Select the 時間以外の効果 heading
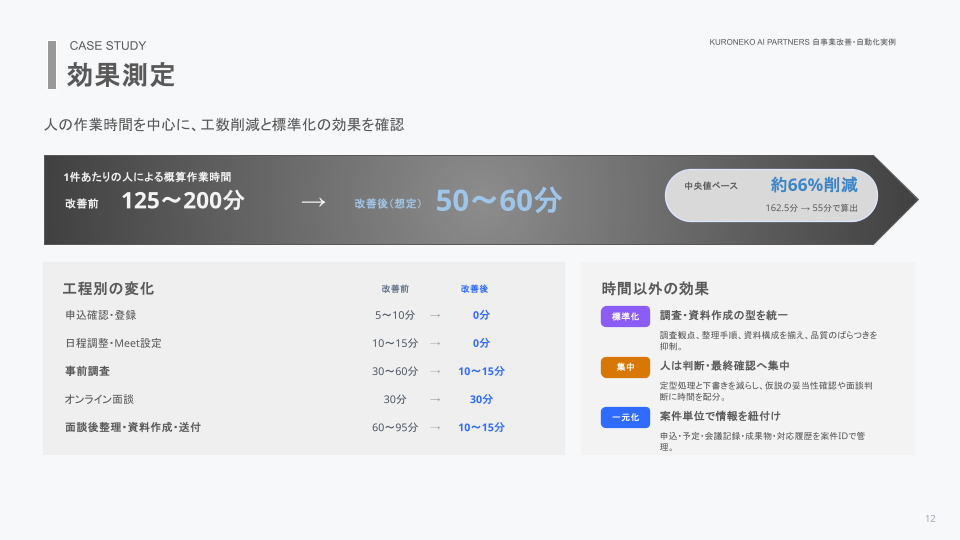The image size is (960, 540). tap(654, 288)
